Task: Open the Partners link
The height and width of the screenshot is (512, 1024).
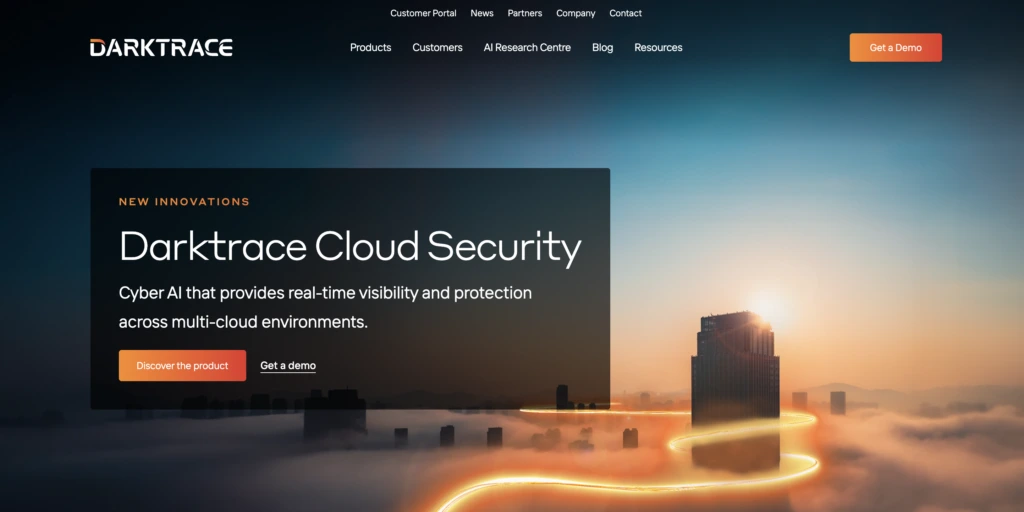Action: pos(525,13)
